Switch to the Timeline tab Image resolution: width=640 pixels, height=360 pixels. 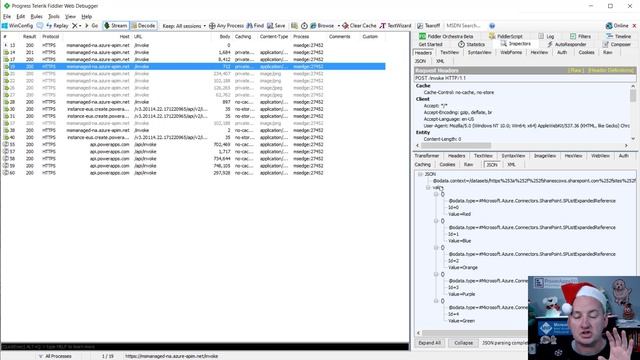pyautogui.click(x=619, y=36)
